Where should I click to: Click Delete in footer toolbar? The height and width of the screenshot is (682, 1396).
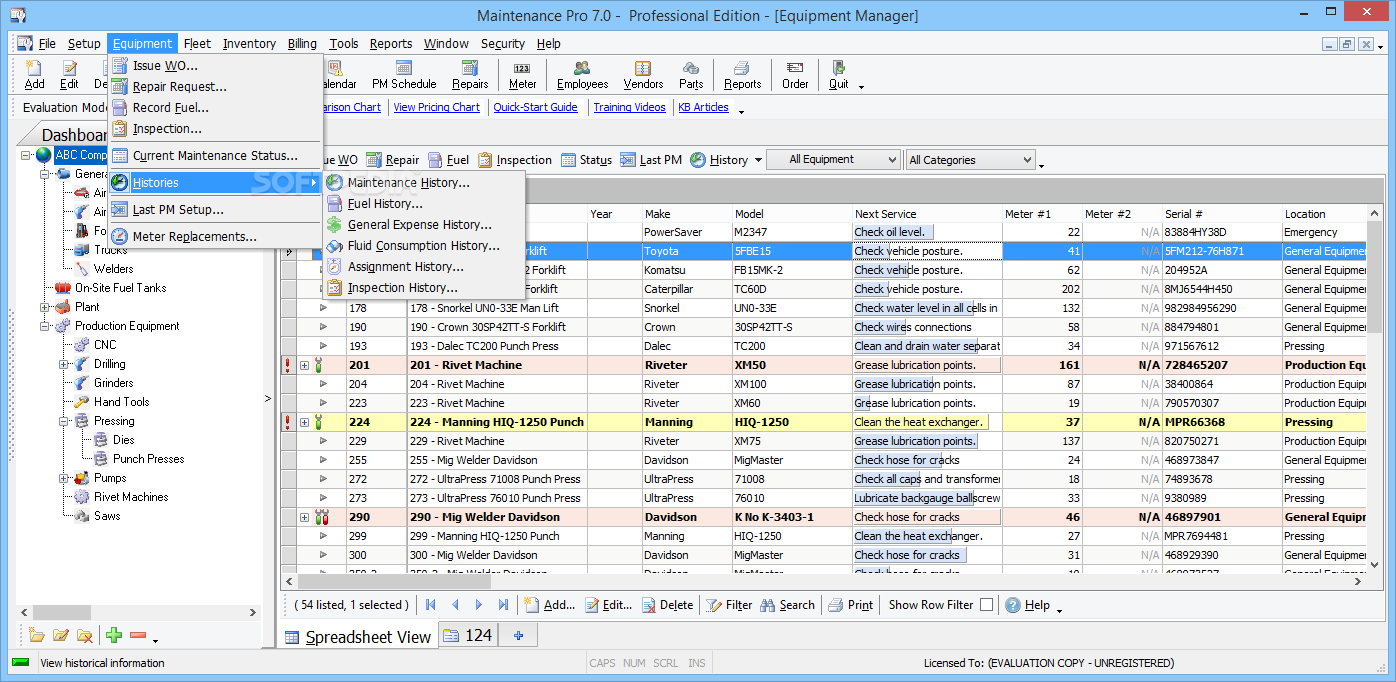tap(667, 605)
